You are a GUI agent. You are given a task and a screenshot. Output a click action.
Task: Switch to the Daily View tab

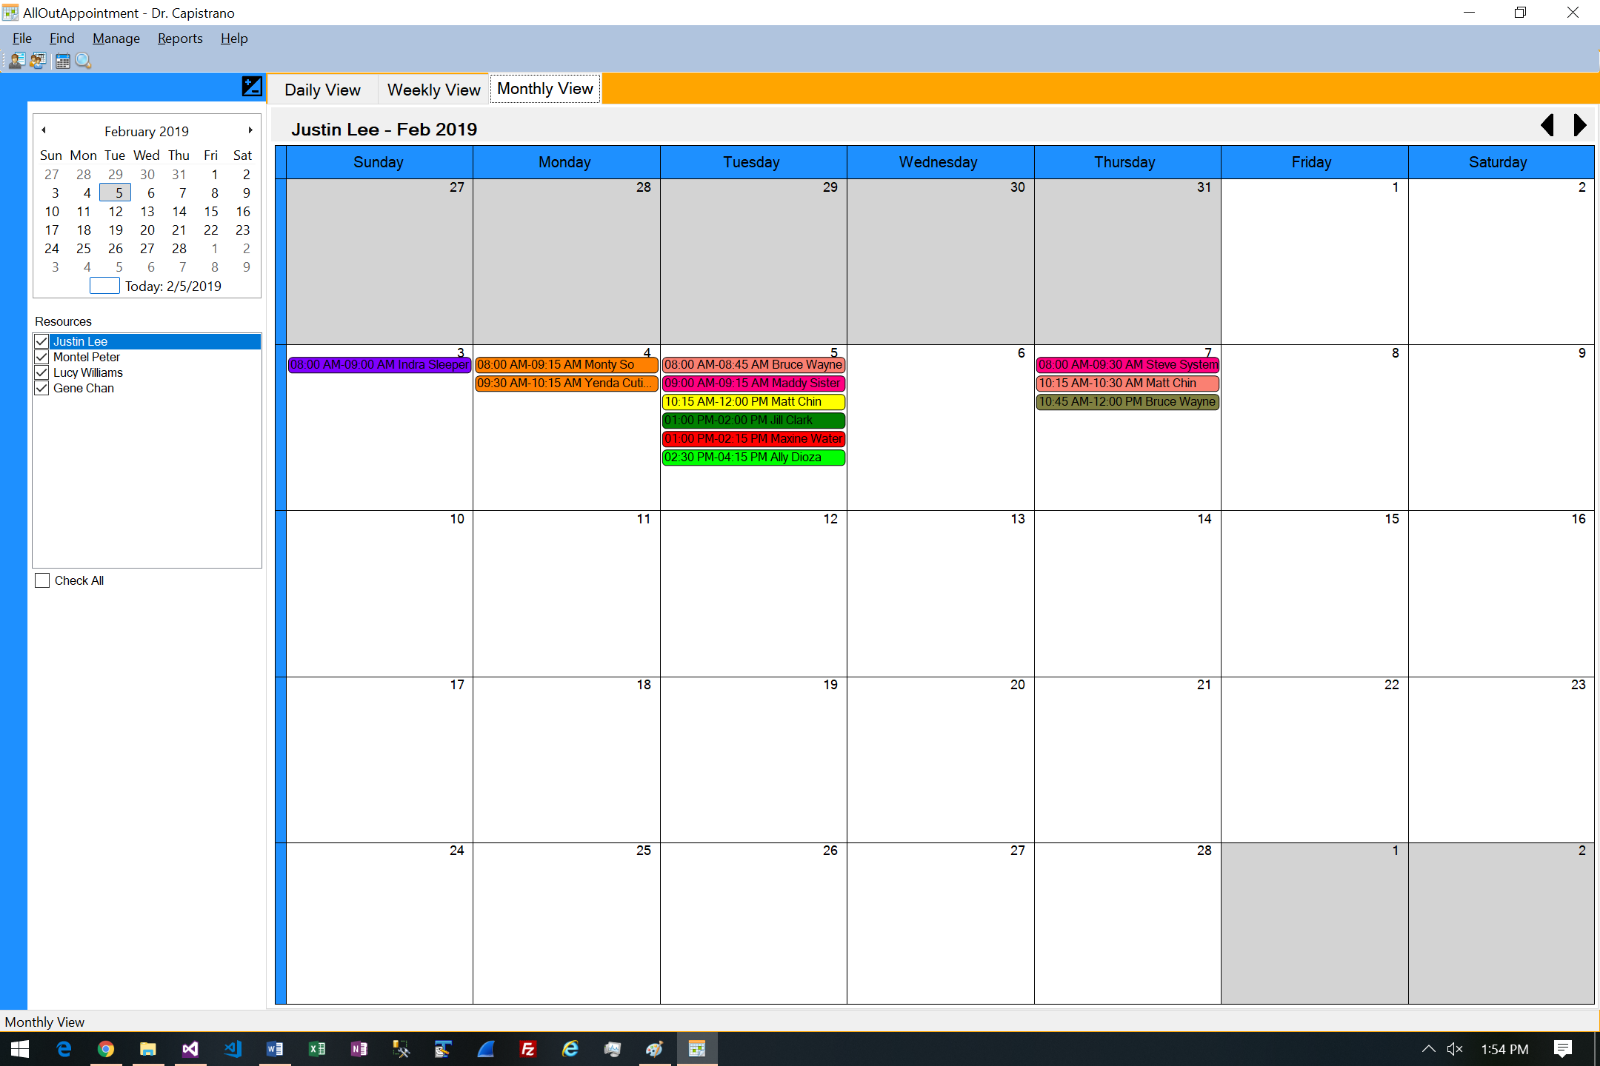coord(323,90)
